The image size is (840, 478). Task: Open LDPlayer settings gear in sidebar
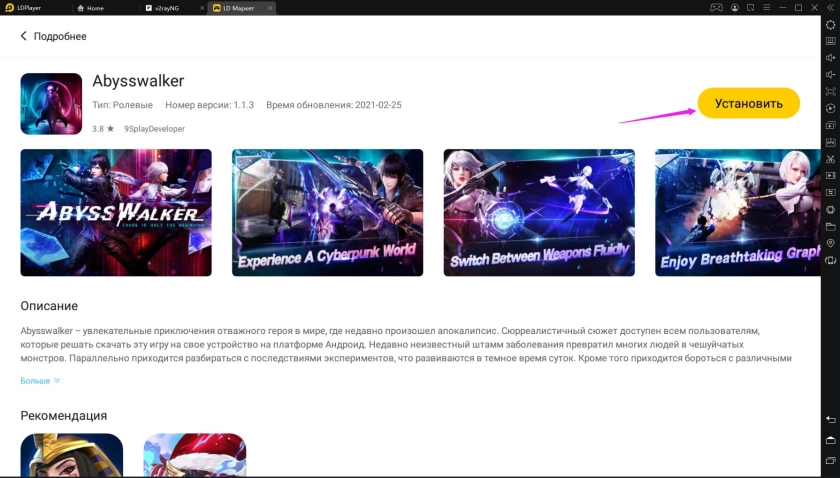tap(830, 24)
